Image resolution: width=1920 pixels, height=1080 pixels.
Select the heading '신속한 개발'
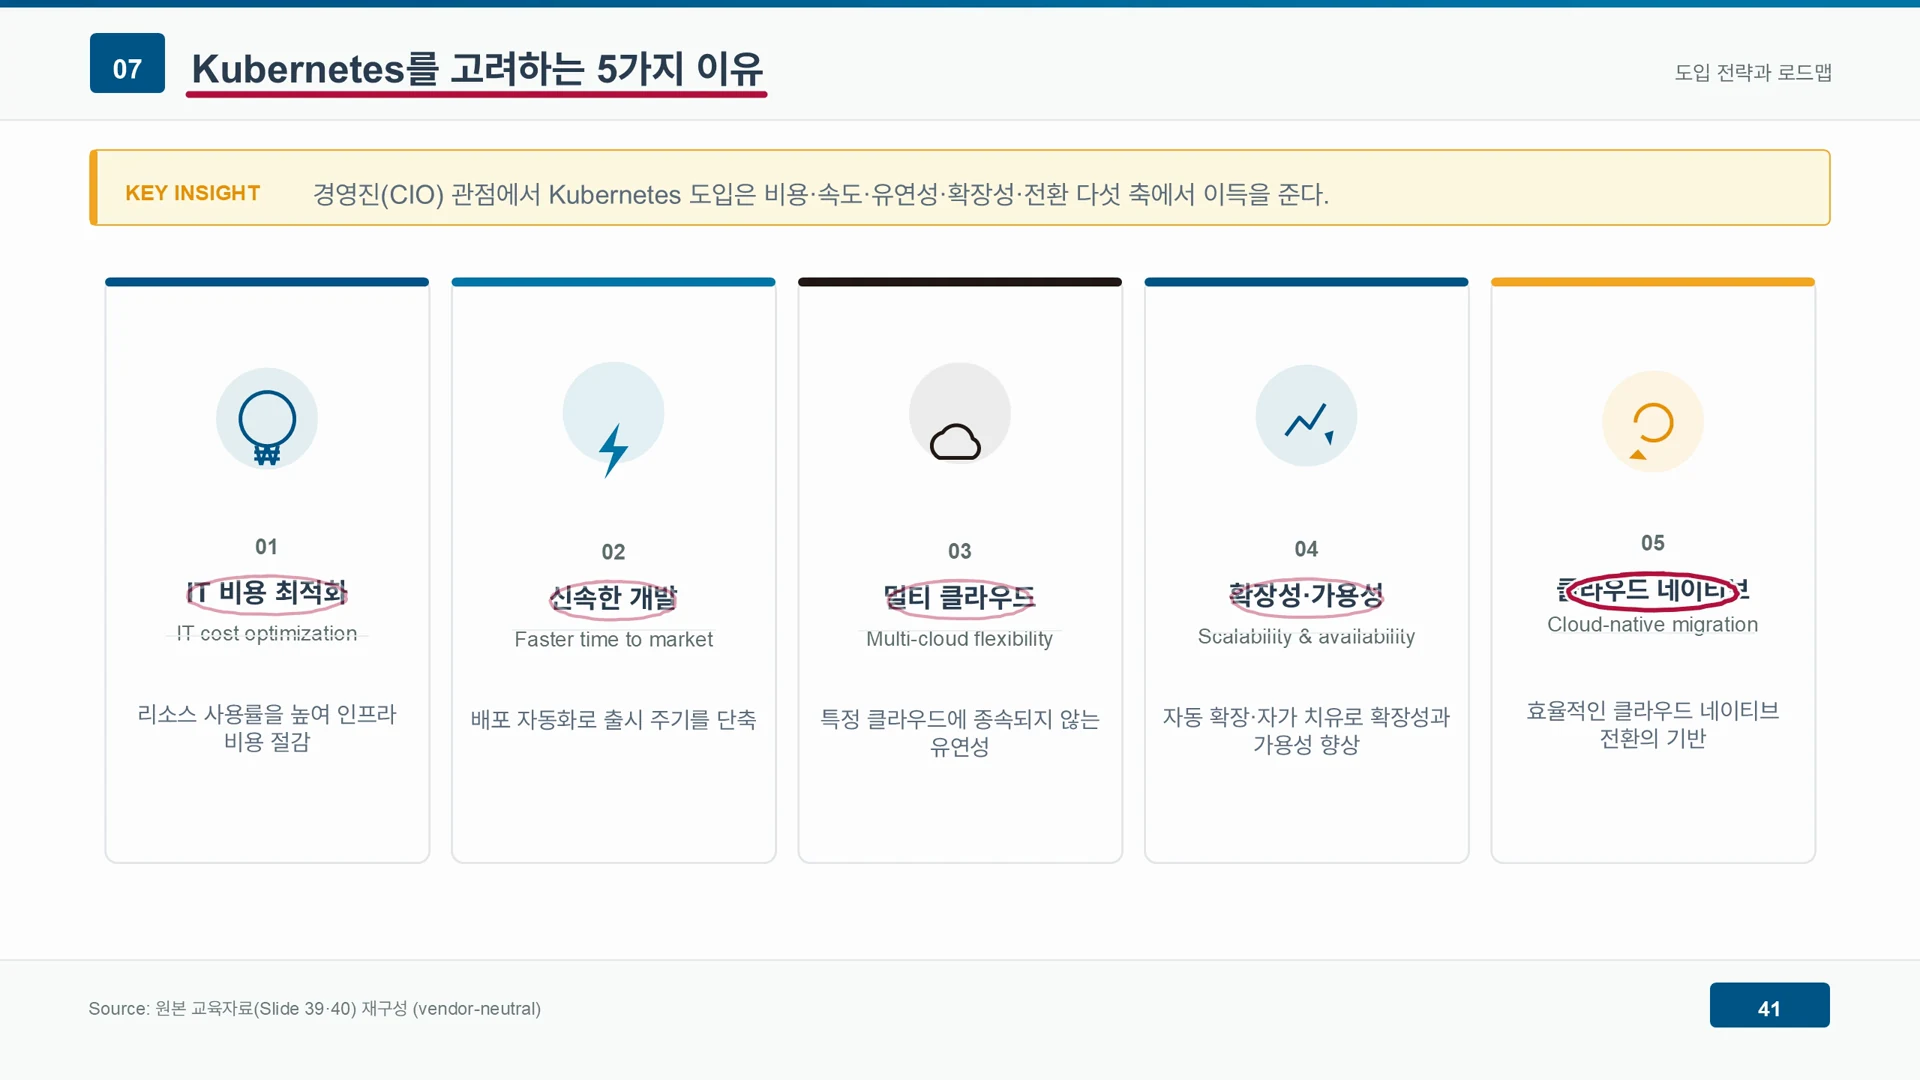[x=613, y=598]
